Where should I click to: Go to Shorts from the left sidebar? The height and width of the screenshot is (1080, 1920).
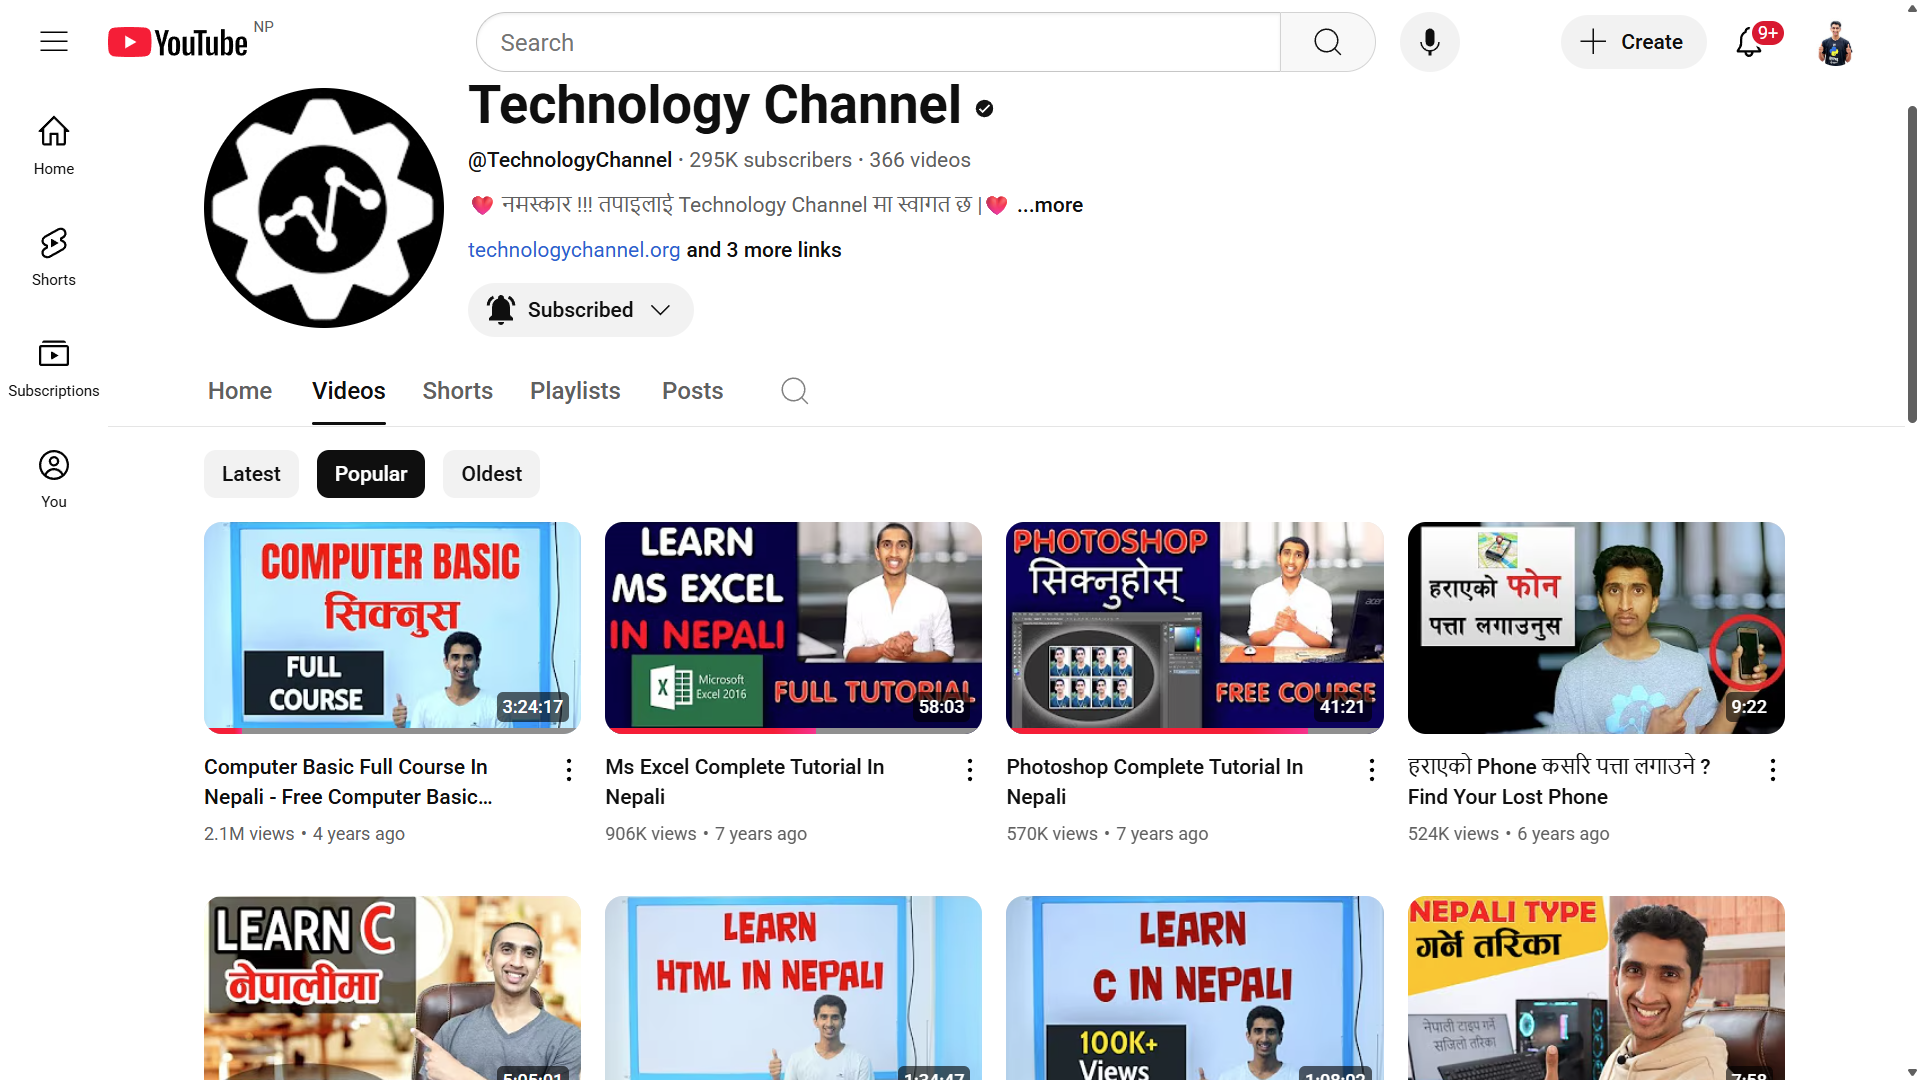[x=53, y=256]
